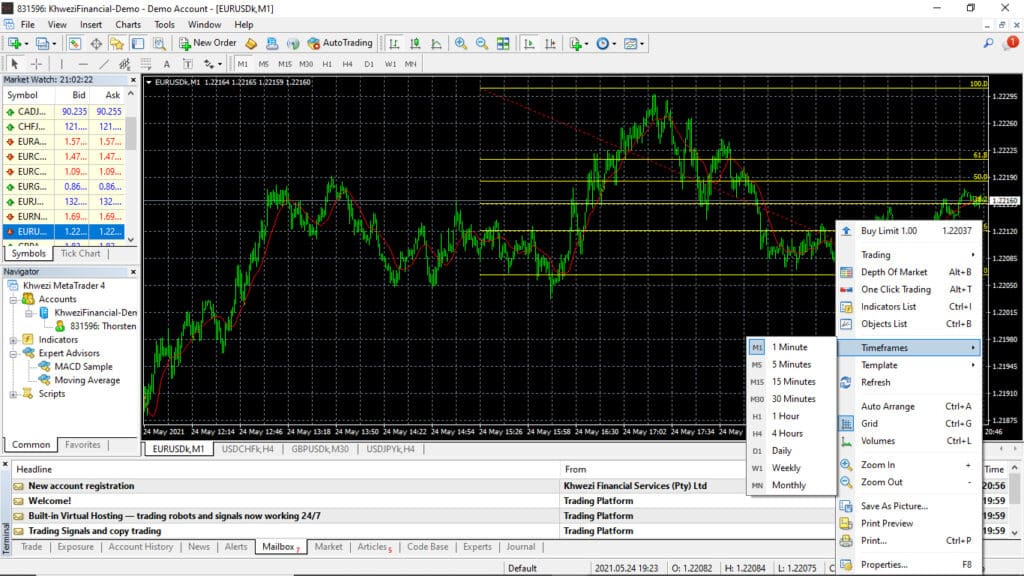Toggle the Chart Shift toolbar icon
The width and height of the screenshot is (1024, 576).
[x=550, y=44]
